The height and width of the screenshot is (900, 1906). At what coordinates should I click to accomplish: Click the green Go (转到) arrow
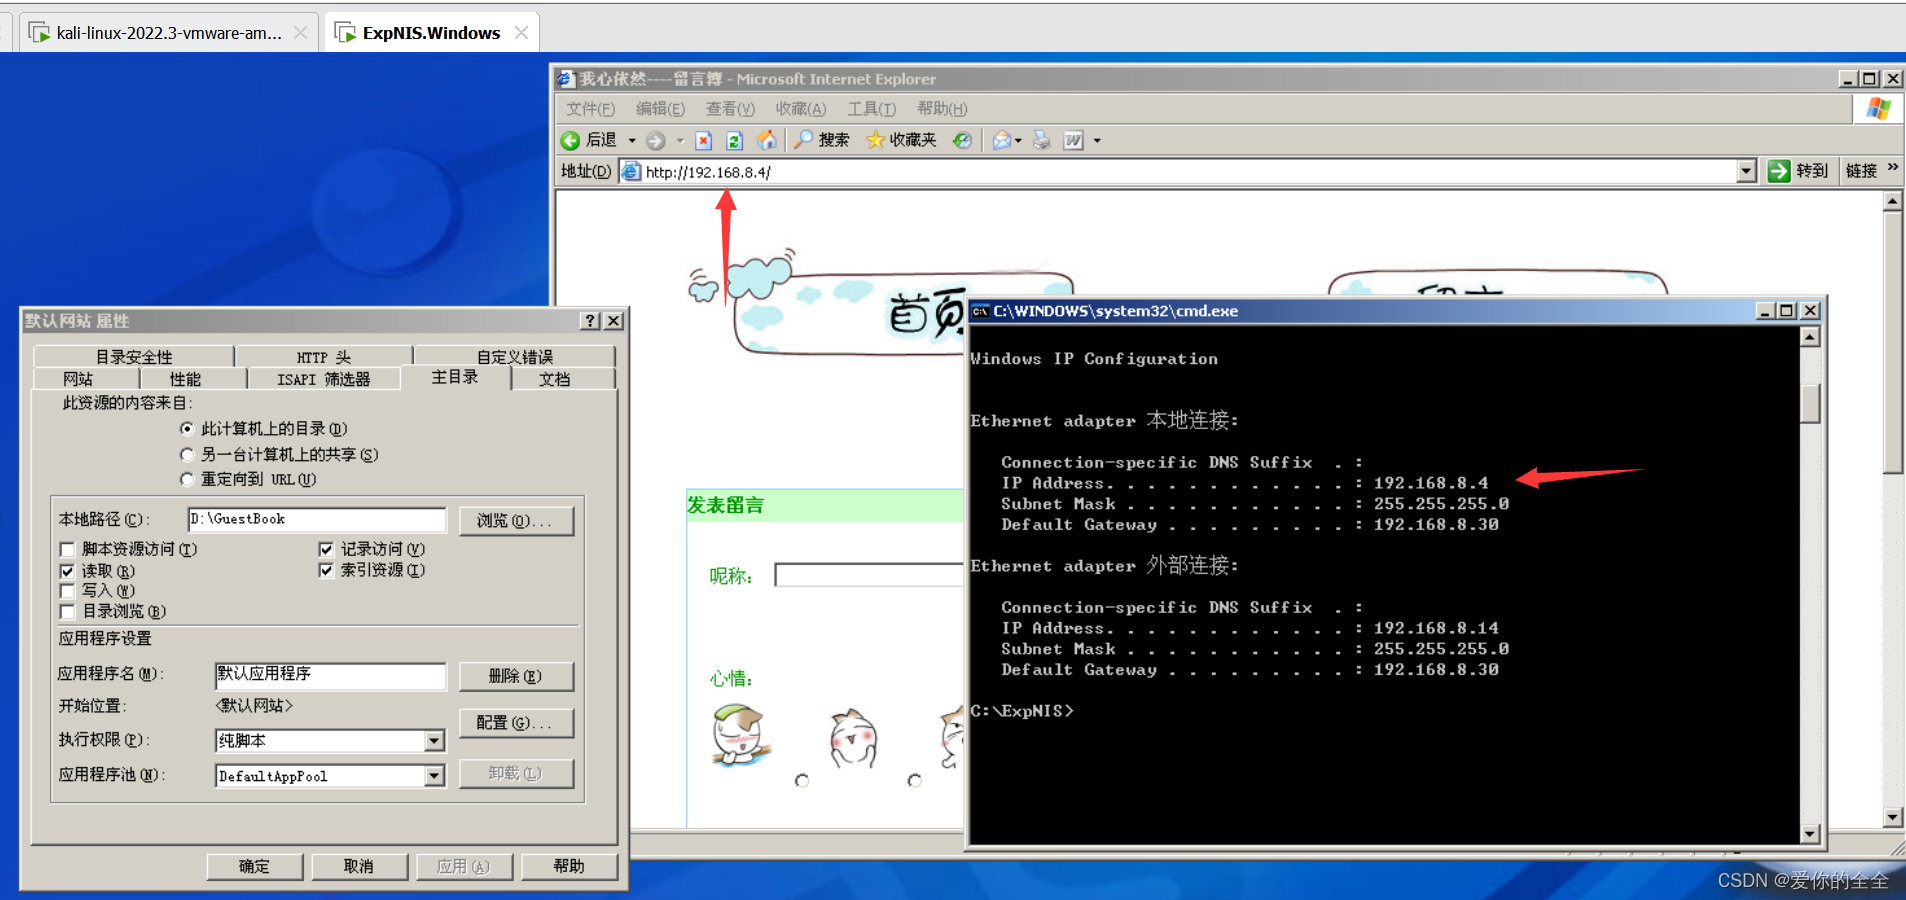coord(1779,171)
